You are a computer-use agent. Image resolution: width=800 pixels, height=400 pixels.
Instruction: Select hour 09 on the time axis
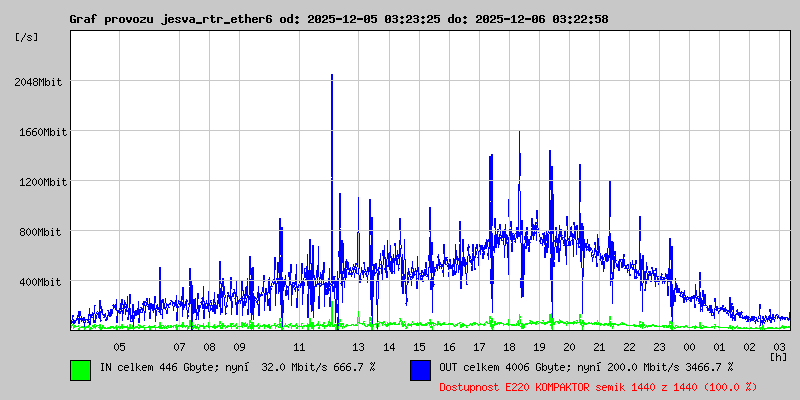[239, 346]
